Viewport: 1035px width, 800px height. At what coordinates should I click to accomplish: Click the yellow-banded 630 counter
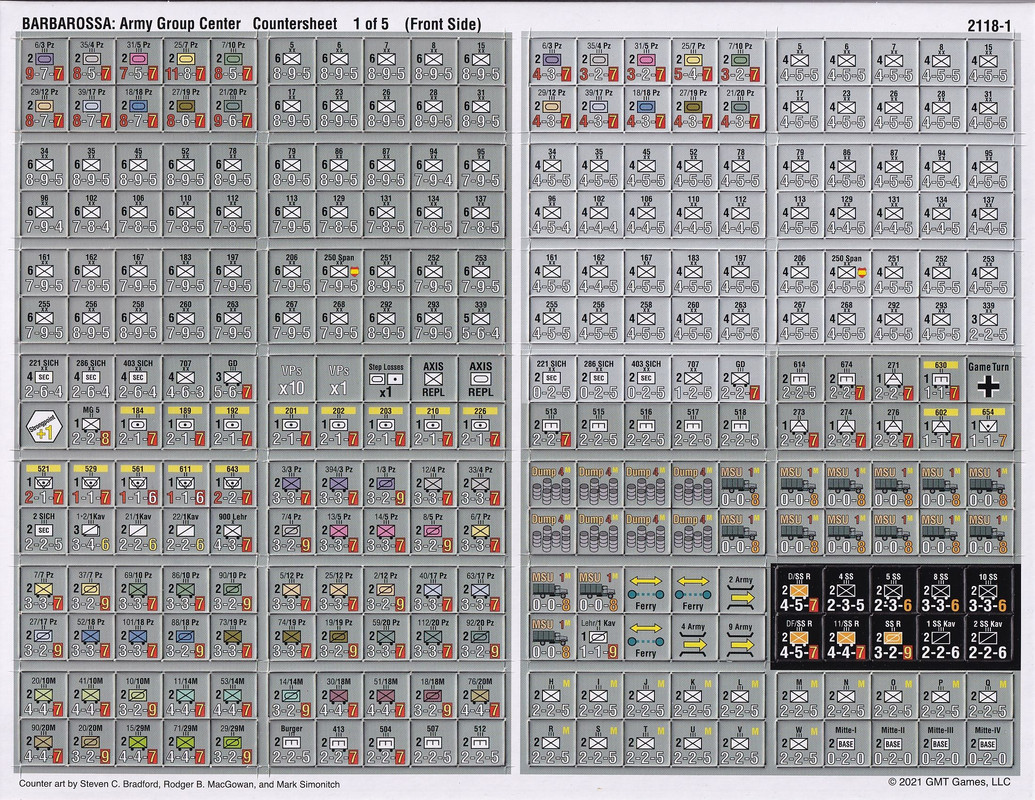click(941, 380)
